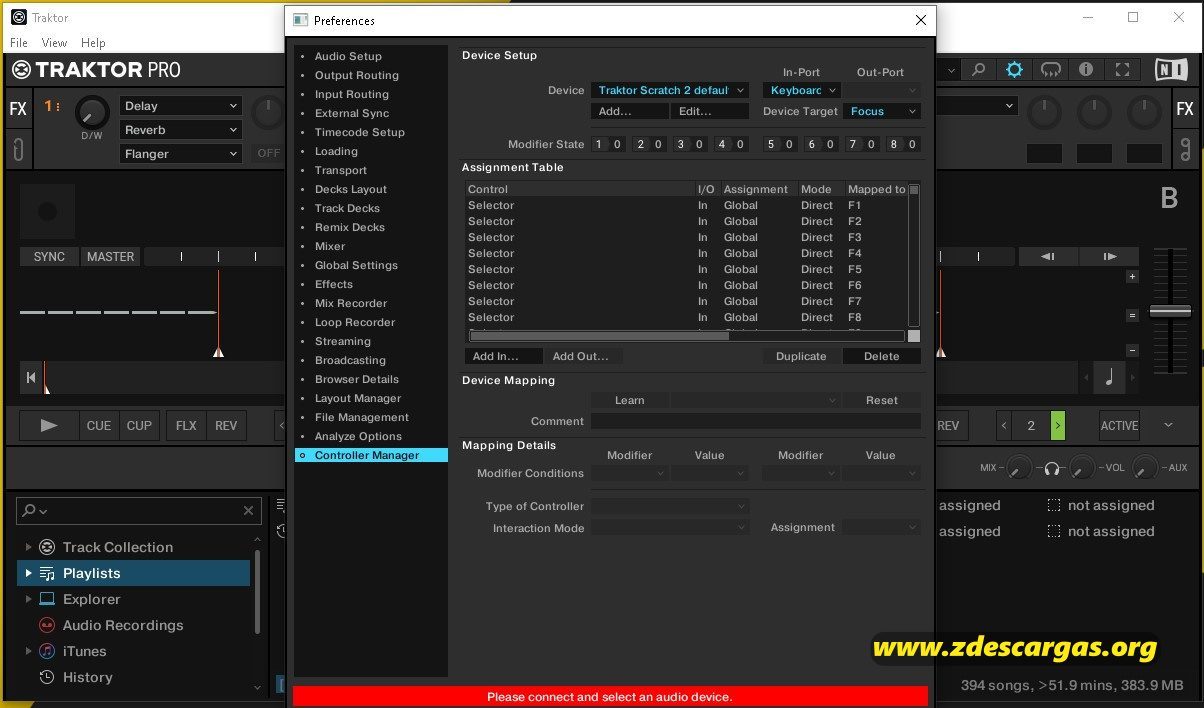Toggle SYNC on Deck A
The image size is (1204, 708).
pos(49,257)
